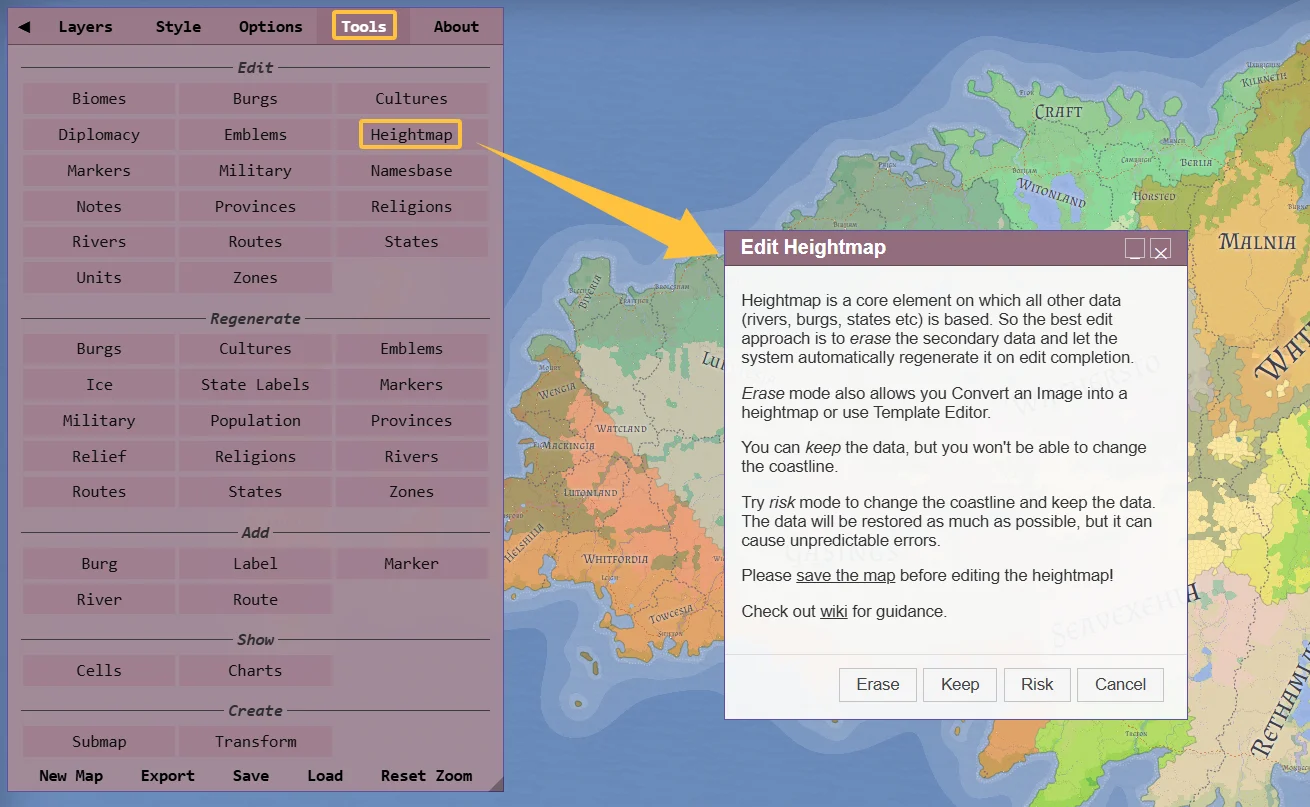This screenshot has width=1310, height=807.
Task: Regenerate State Labels
Action: (255, 385)
